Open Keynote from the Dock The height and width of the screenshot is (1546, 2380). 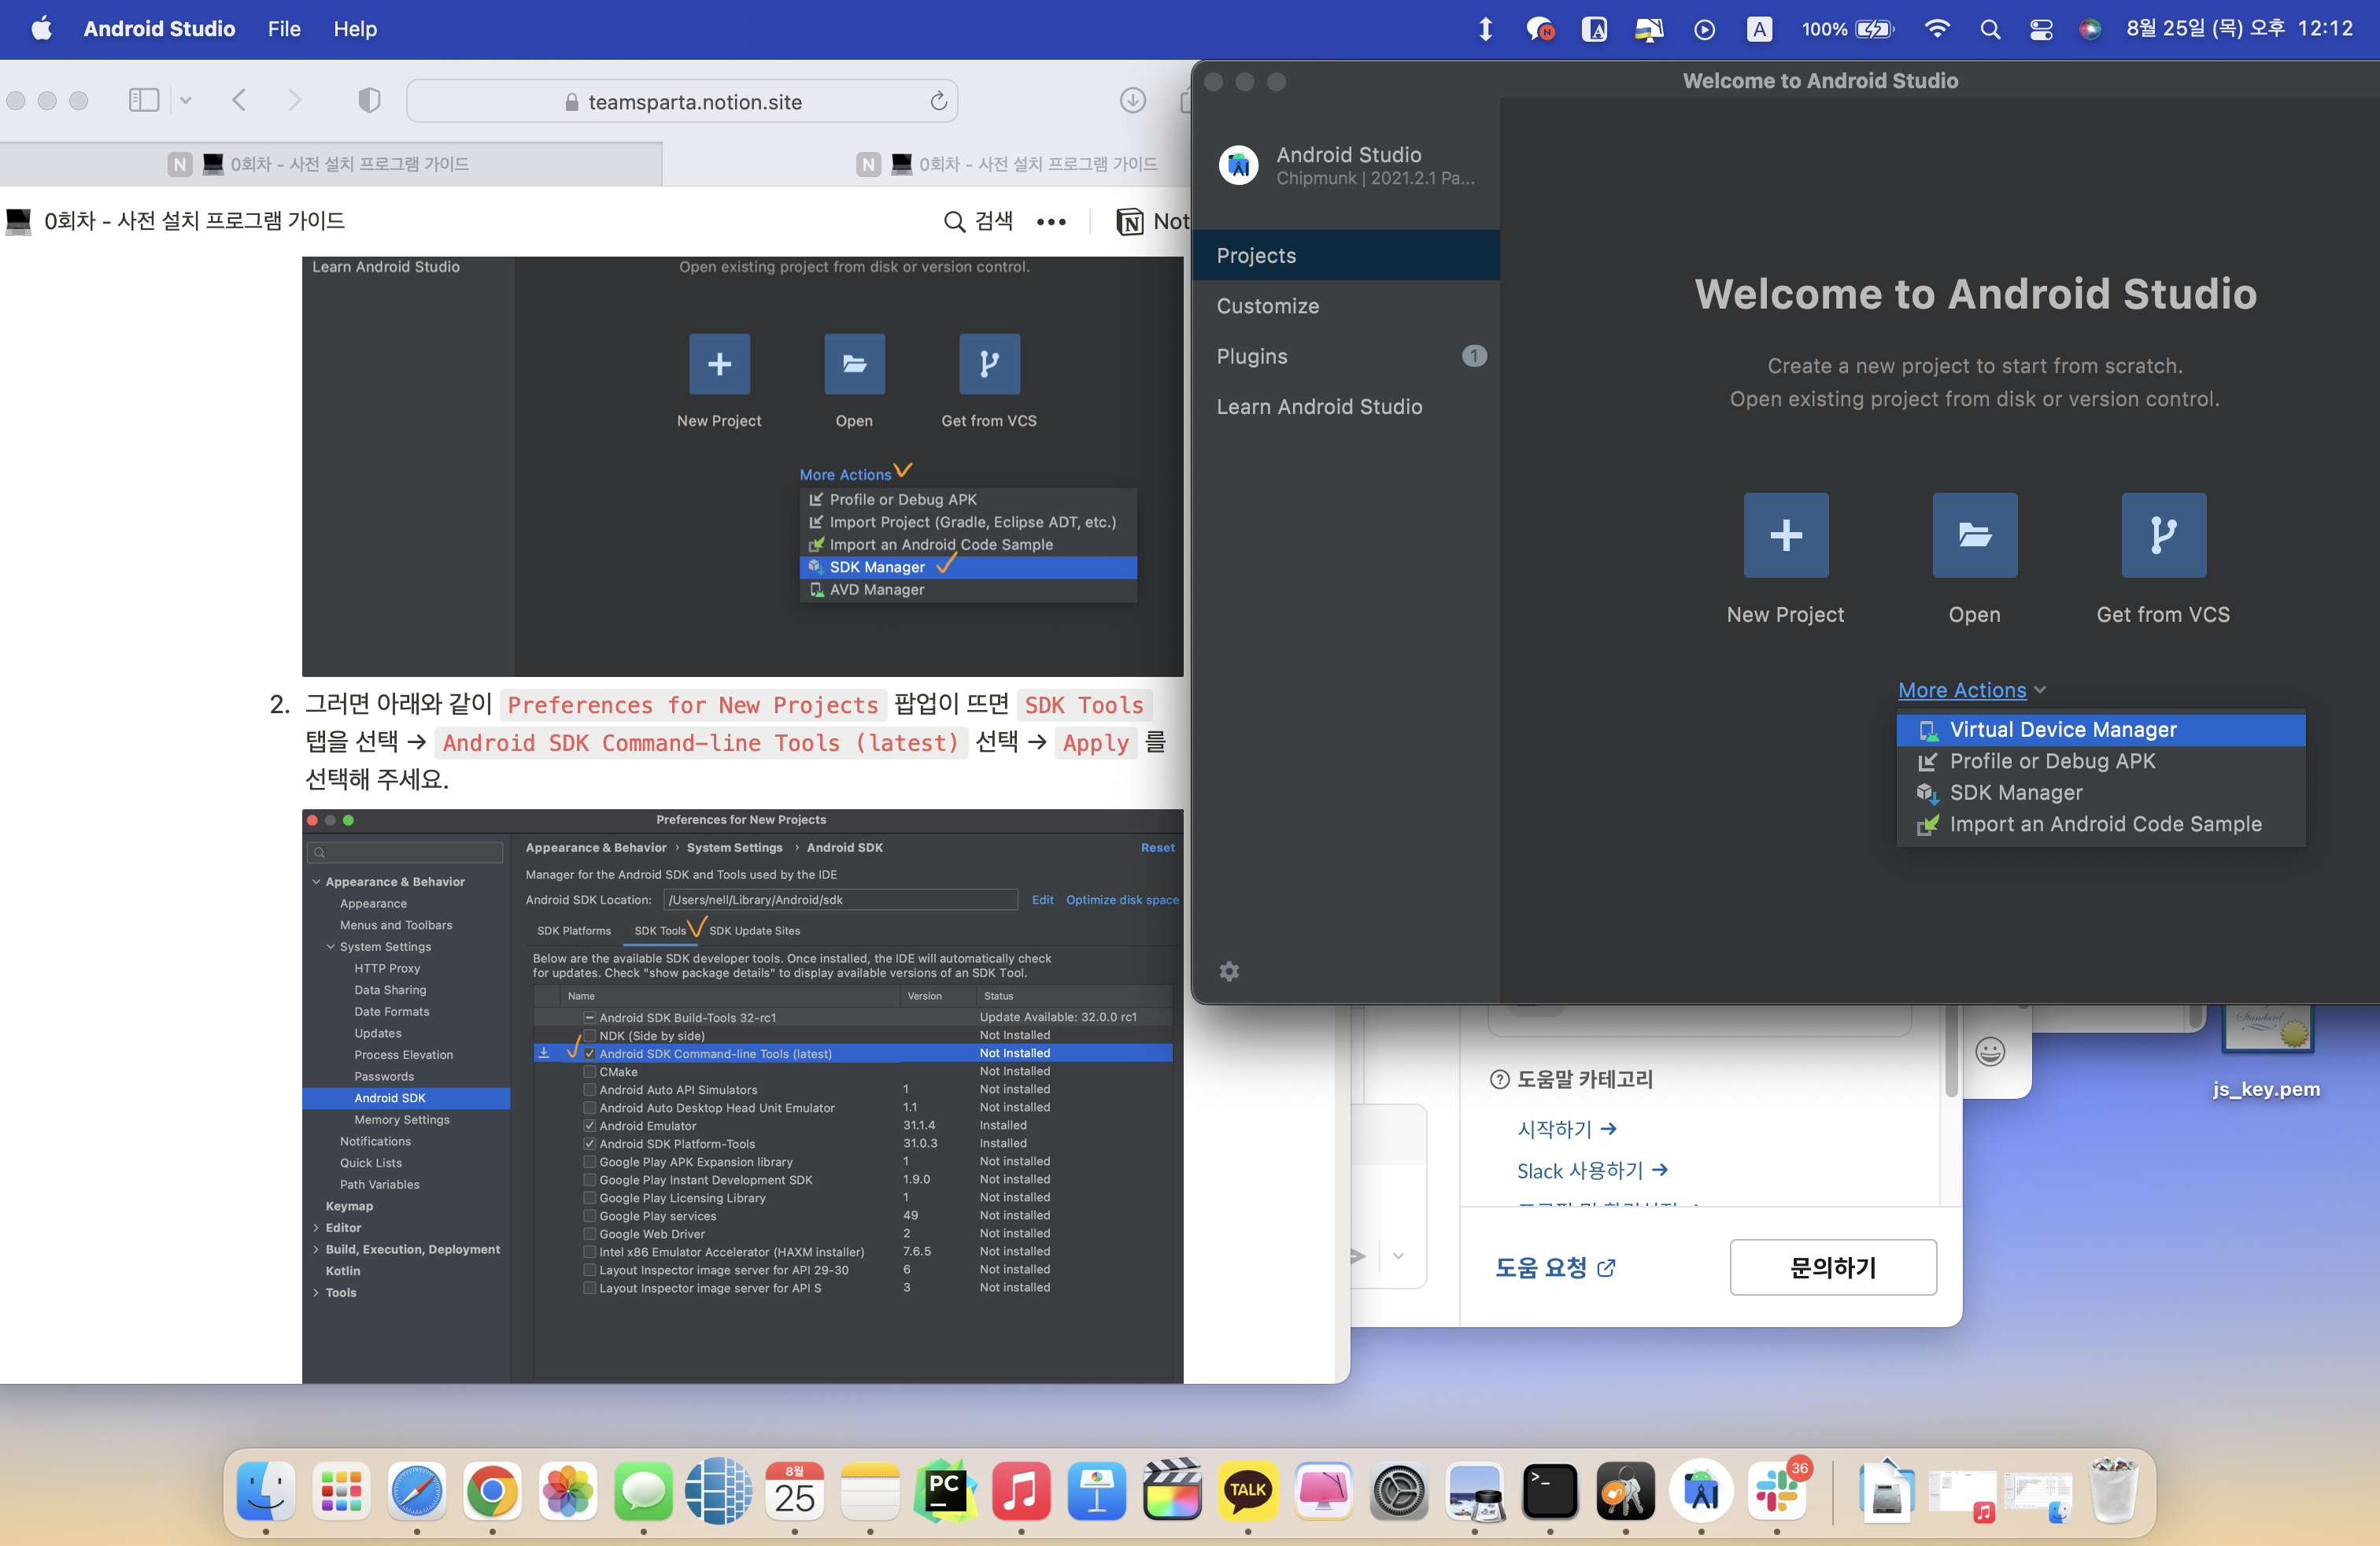click(1097, 1490)
